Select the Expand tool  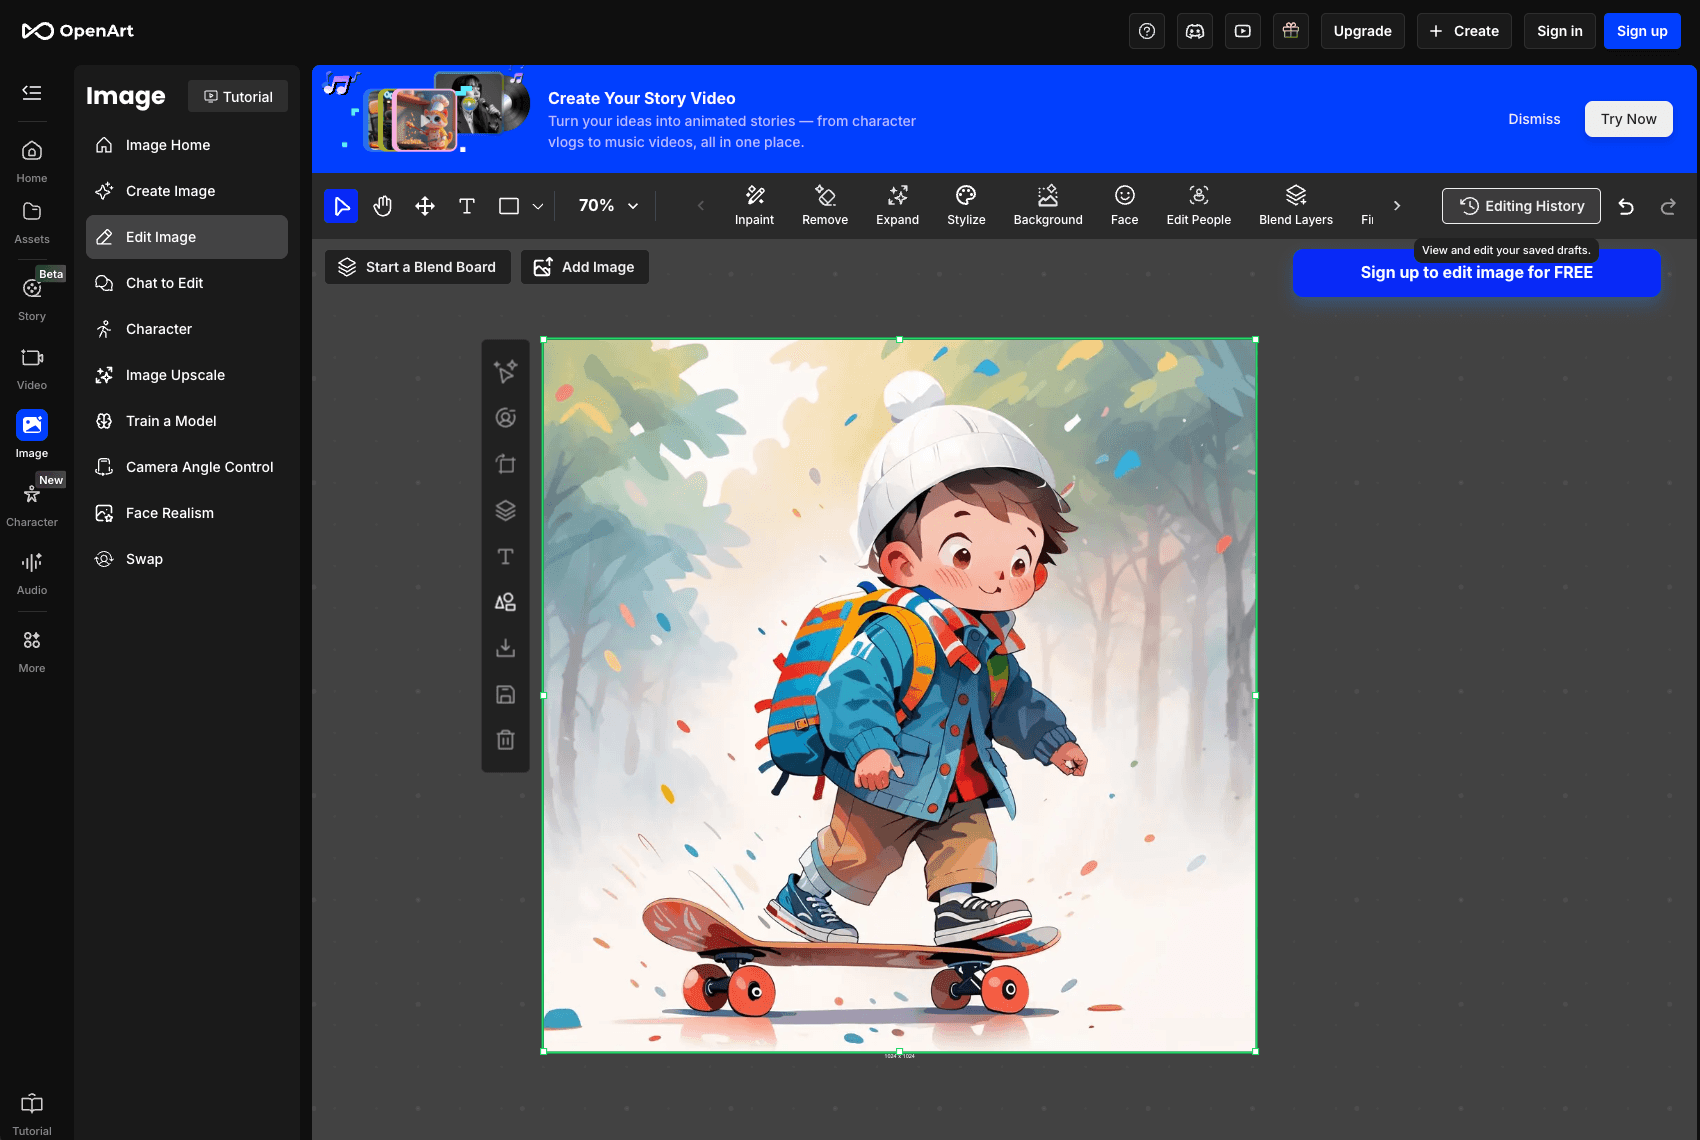click(x=897, y=205)
